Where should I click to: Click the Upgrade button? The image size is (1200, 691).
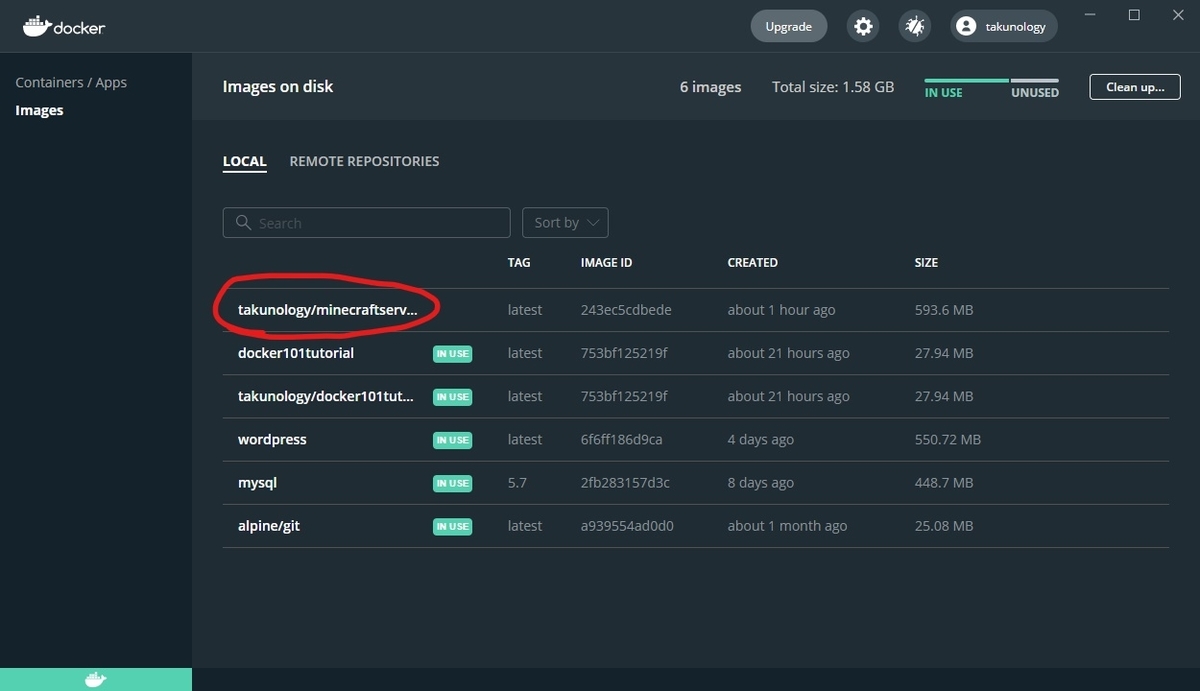tap(789, 27)
